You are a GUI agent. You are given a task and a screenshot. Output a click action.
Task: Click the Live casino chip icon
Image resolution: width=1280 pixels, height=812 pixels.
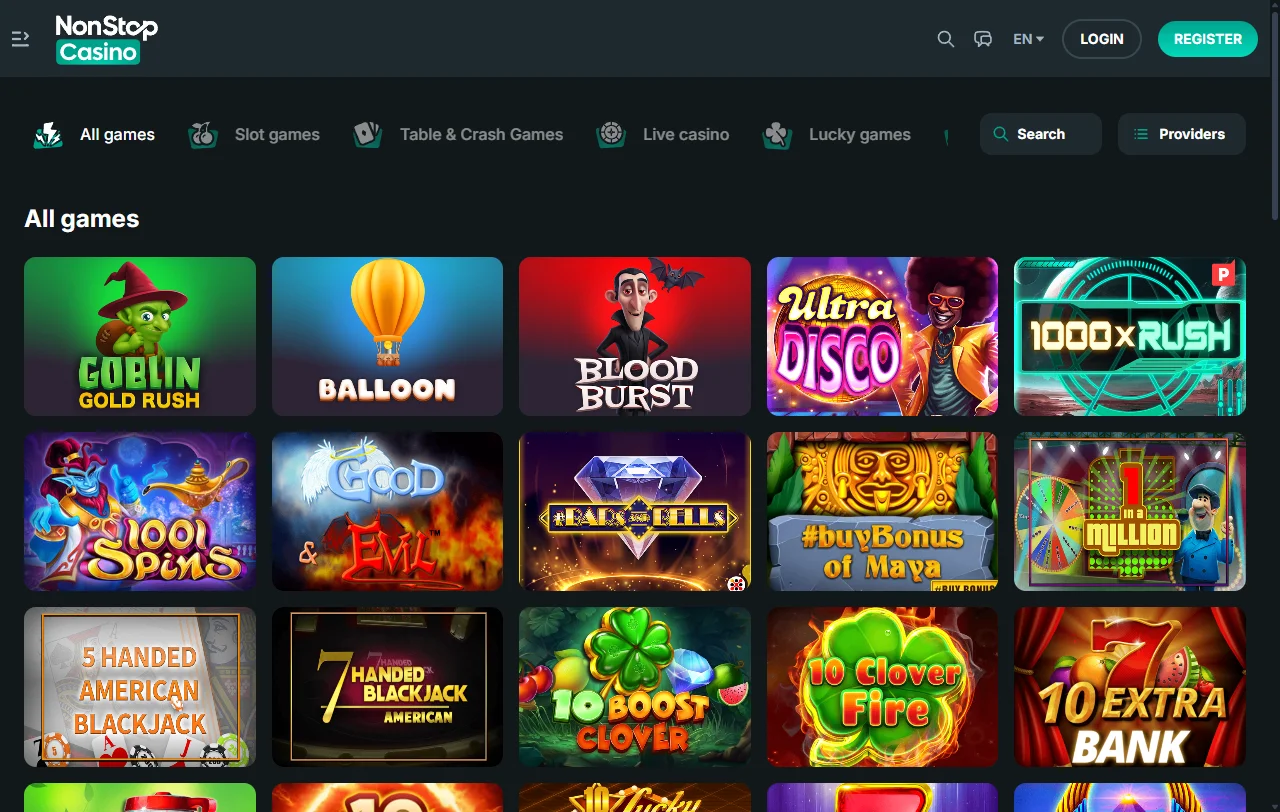(x=611, y=134)
